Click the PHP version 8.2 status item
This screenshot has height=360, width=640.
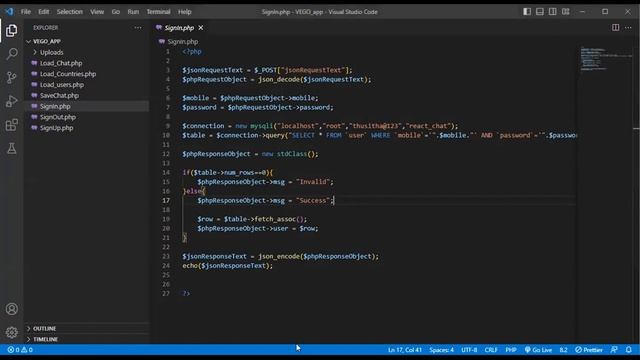(563, 350)
